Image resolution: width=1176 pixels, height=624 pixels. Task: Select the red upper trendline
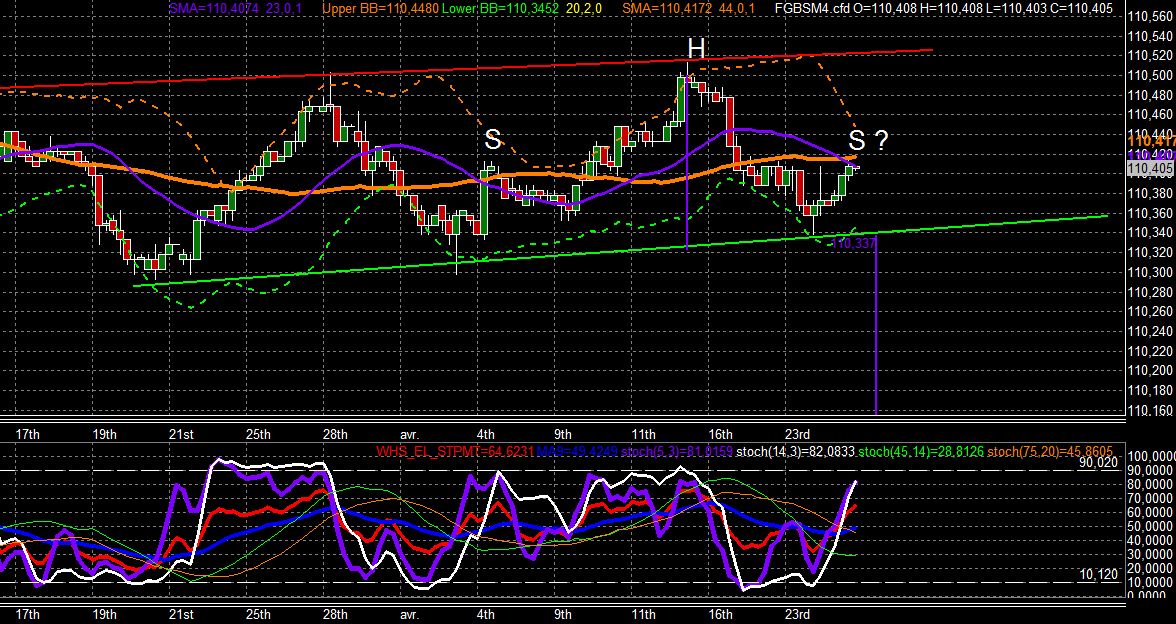[465, 69]
